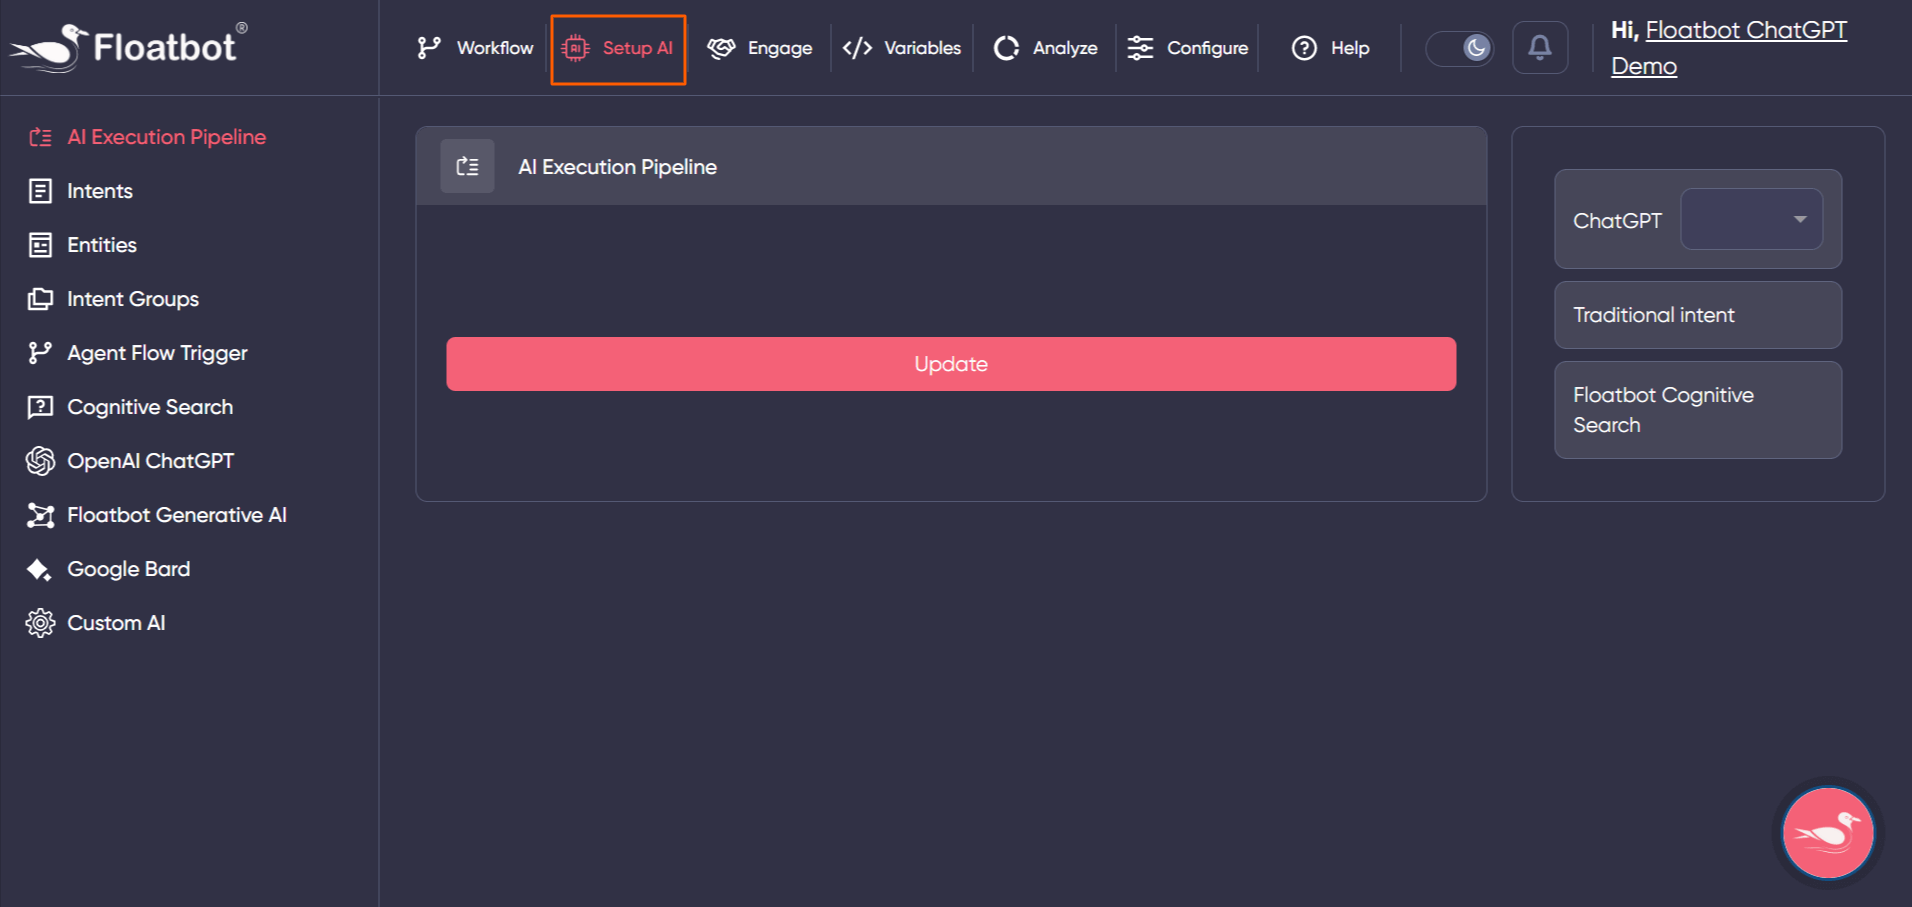The height and width of the screenshot is (907, 1912).
Task: Click the Custom AI gear icon
Action: pyautogui.click(x=40, y=623)
